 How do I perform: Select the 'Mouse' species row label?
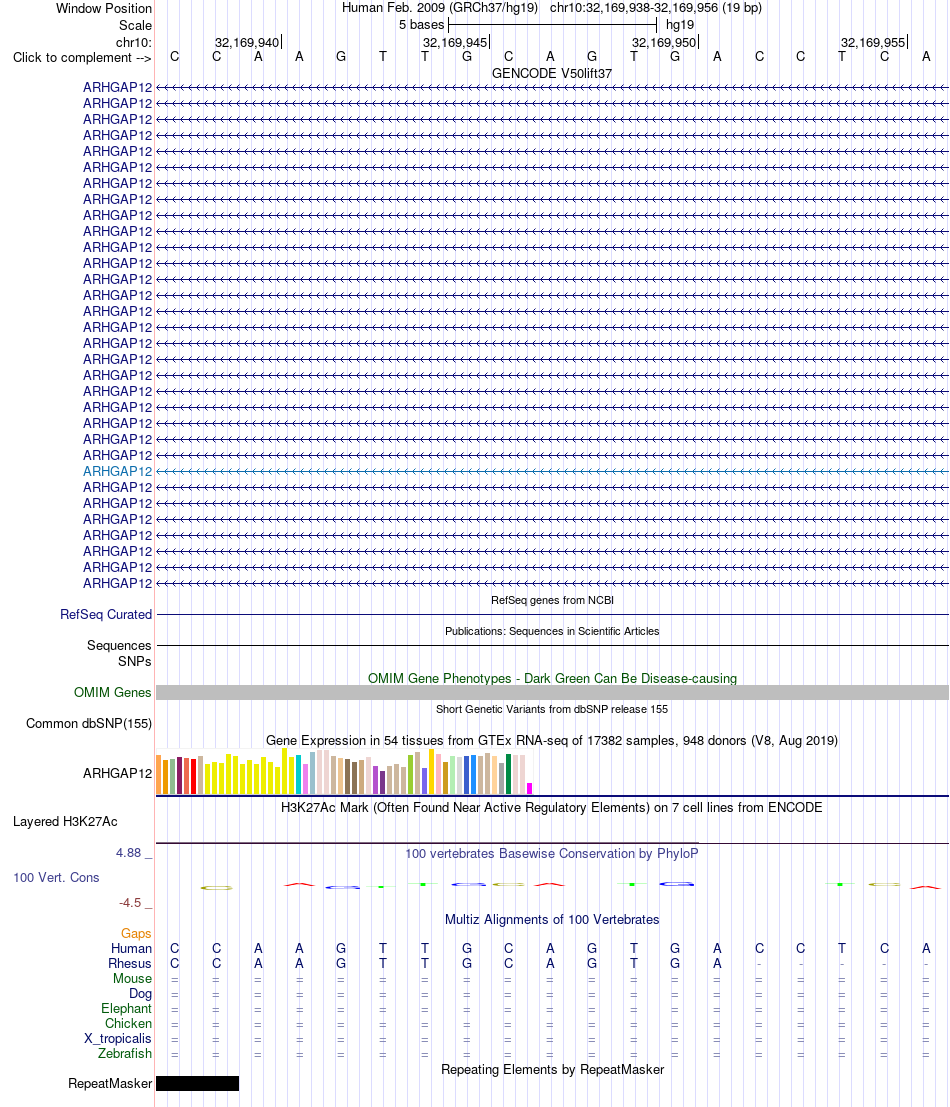[133, 979]
